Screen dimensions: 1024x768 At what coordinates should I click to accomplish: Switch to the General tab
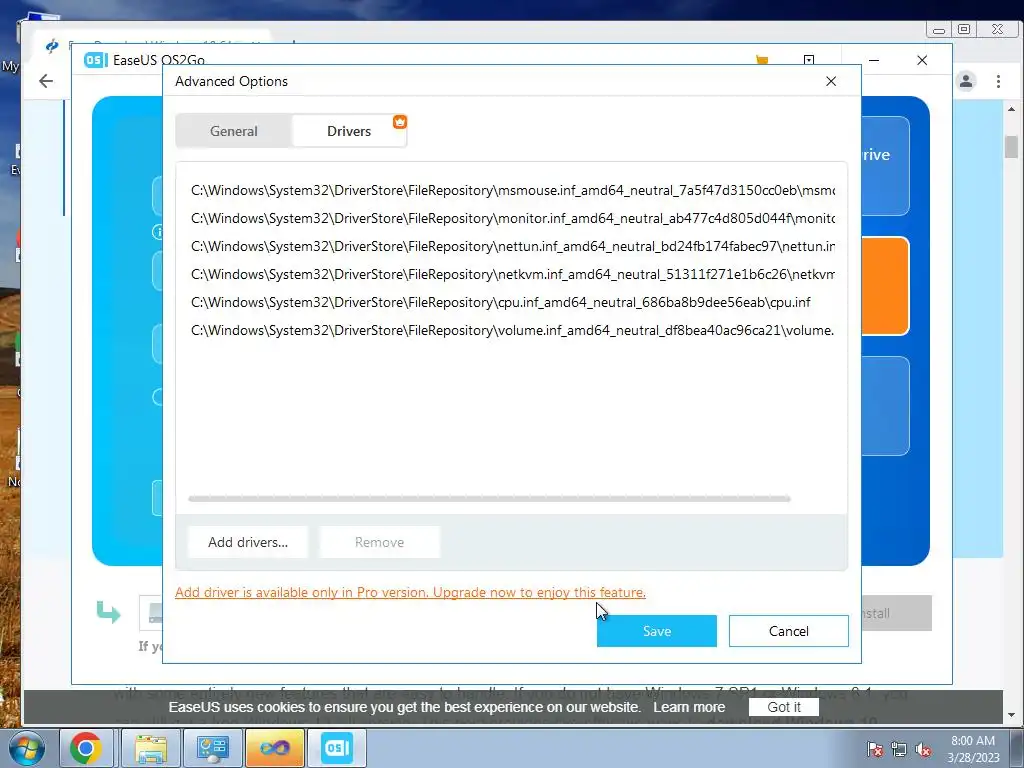click(x=234, y=131)
